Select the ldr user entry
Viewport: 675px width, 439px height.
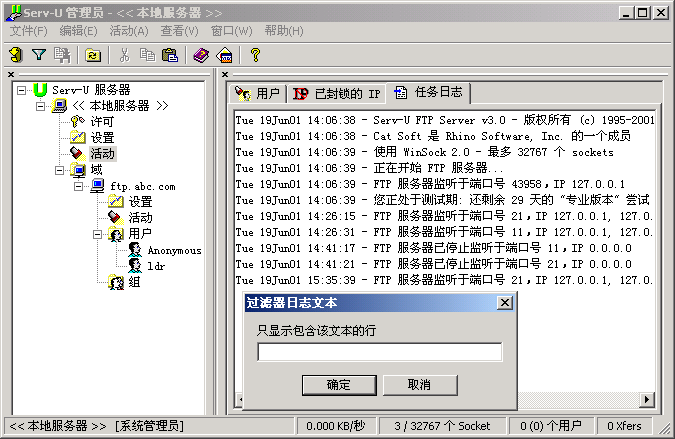[156, 266]
